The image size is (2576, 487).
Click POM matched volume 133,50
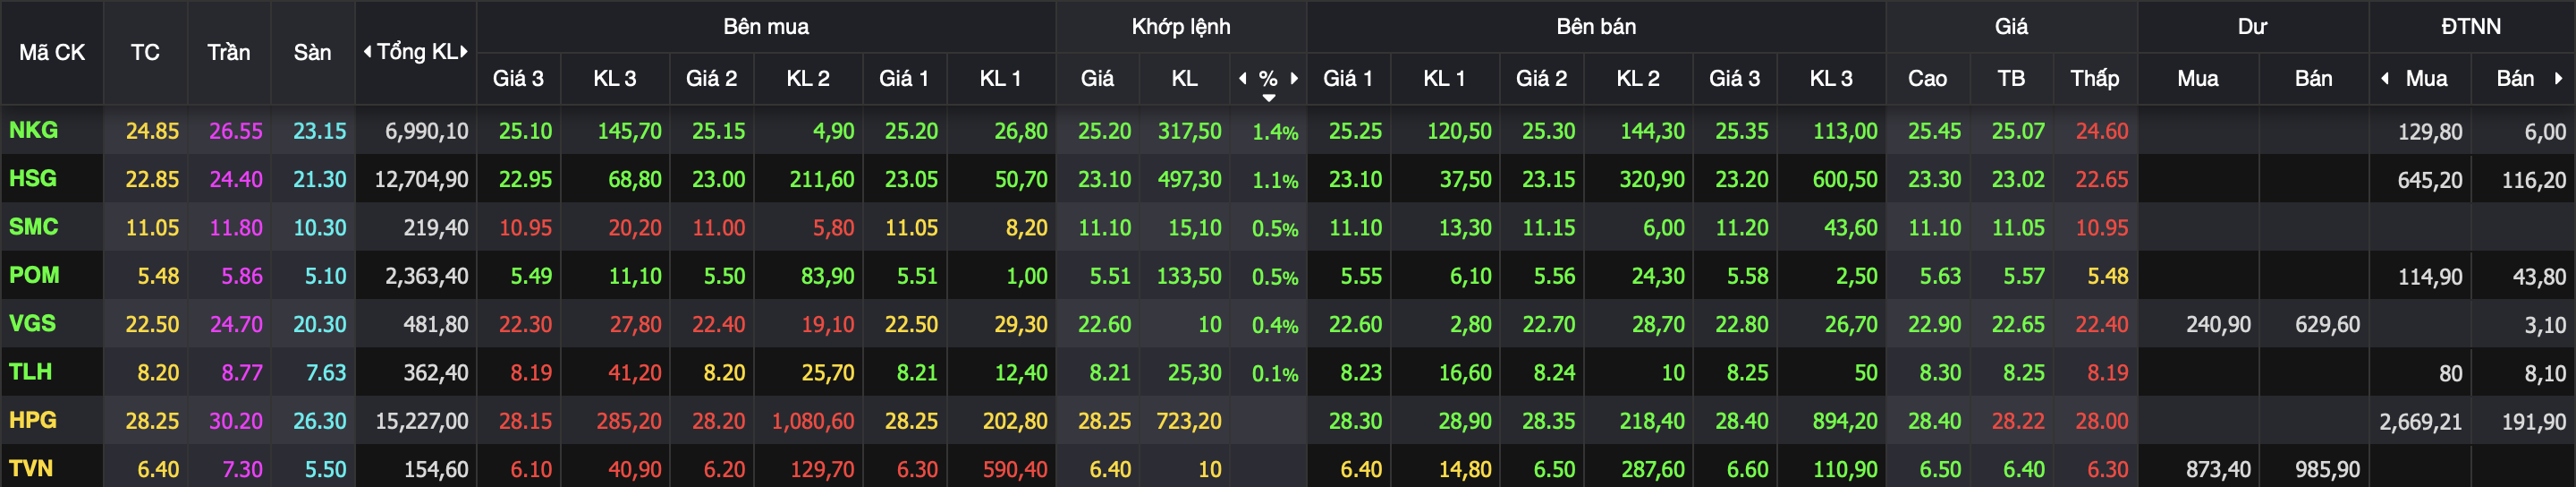1189,276
